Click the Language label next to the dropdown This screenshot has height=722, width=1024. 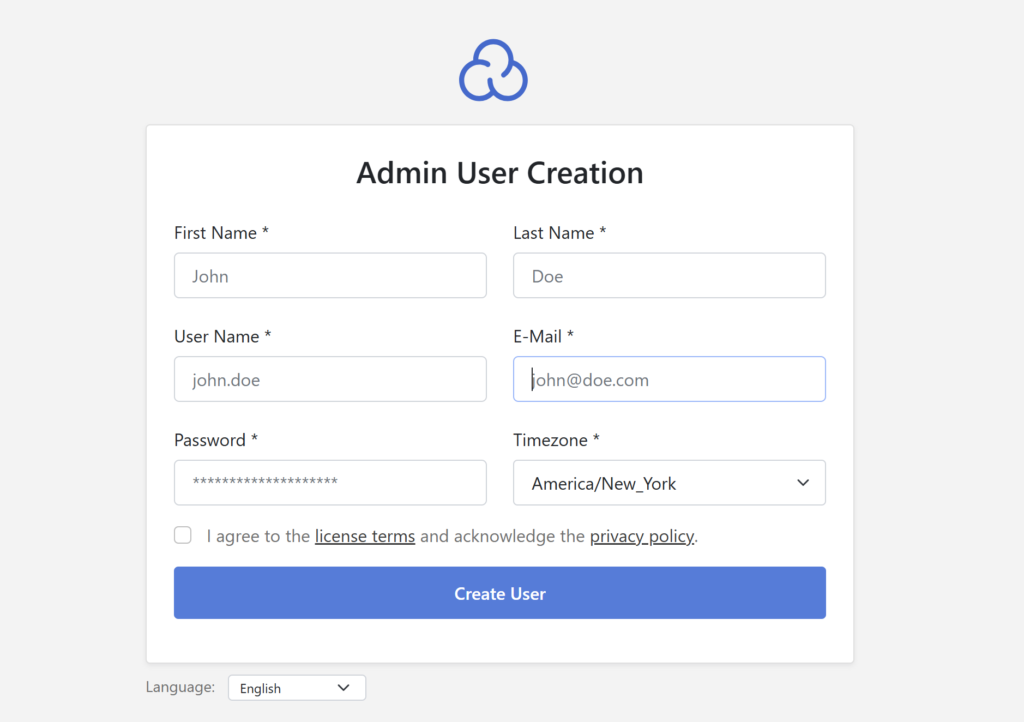(180, 687)
